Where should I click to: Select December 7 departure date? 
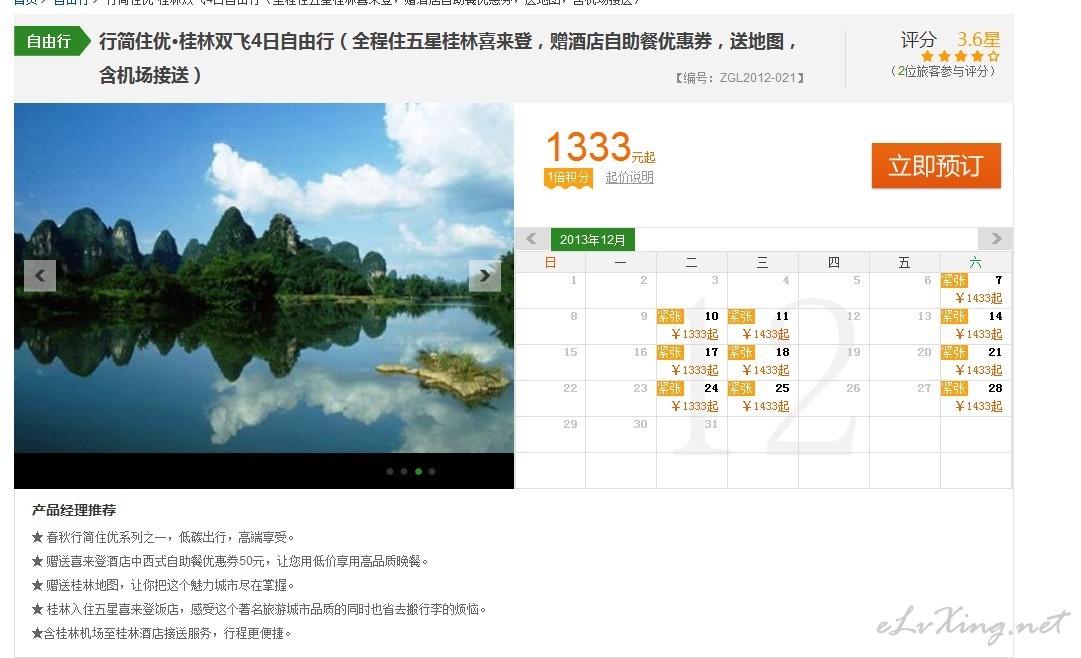tap(976, 290)
